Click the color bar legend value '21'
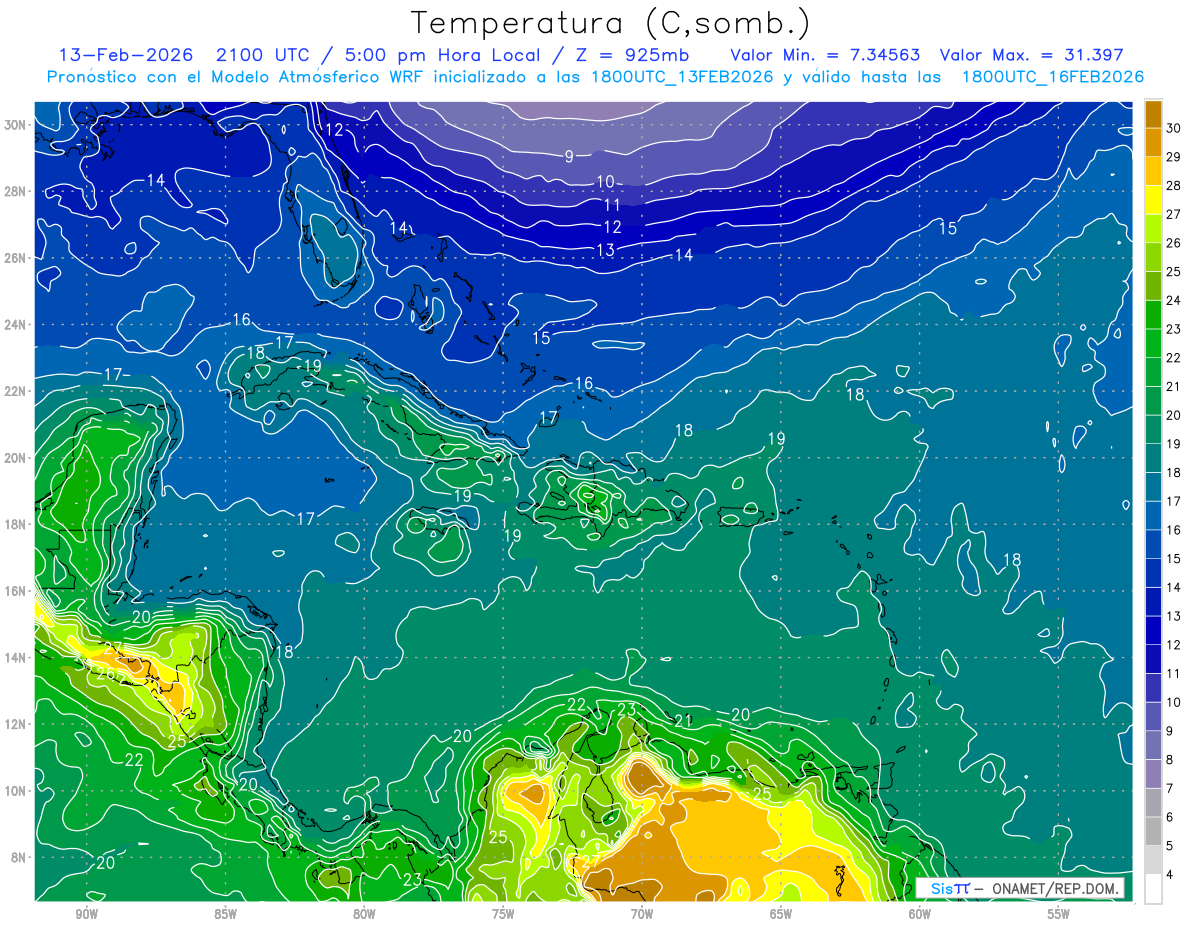Screen dimensions: 1200x927 [1174, 386]
